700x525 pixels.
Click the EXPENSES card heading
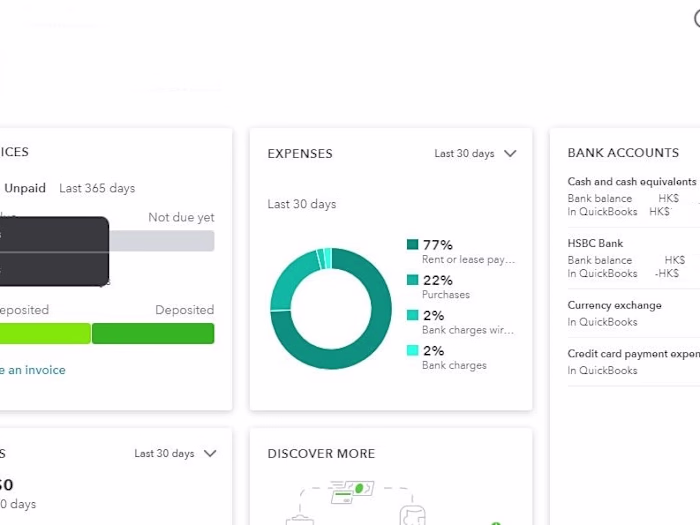(300, 154)
